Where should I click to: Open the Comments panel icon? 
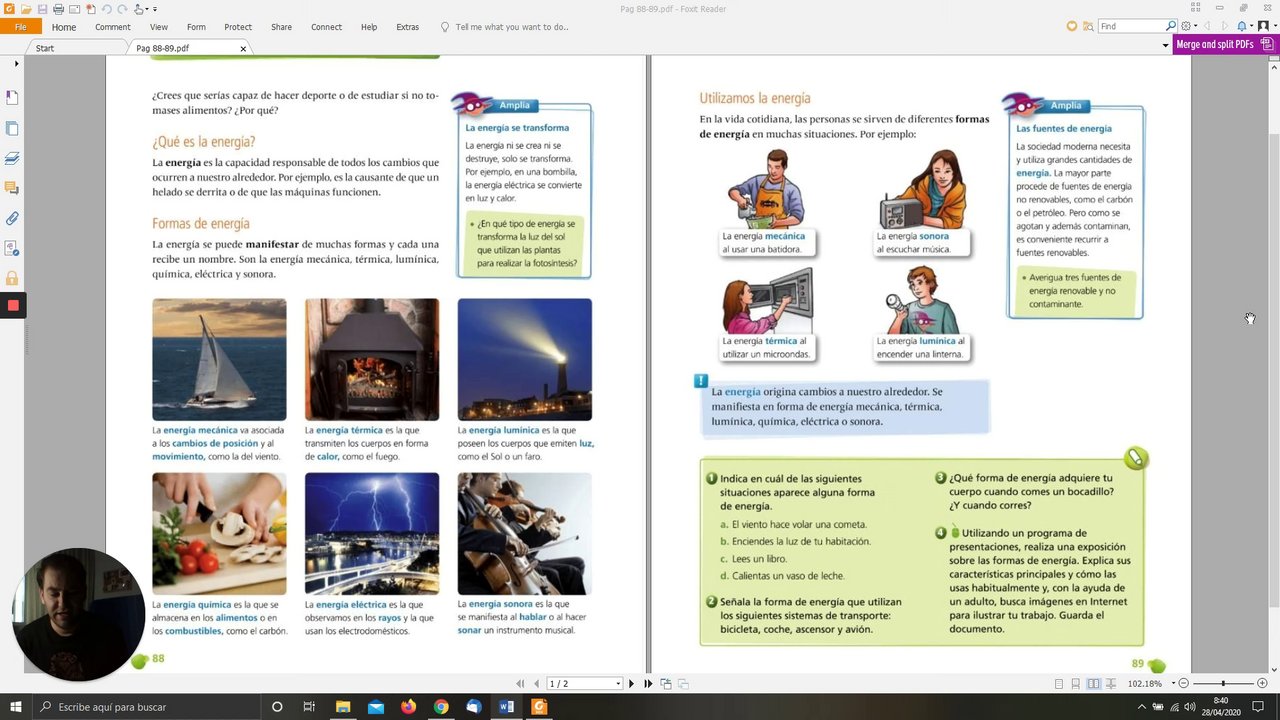click(12, 188)
